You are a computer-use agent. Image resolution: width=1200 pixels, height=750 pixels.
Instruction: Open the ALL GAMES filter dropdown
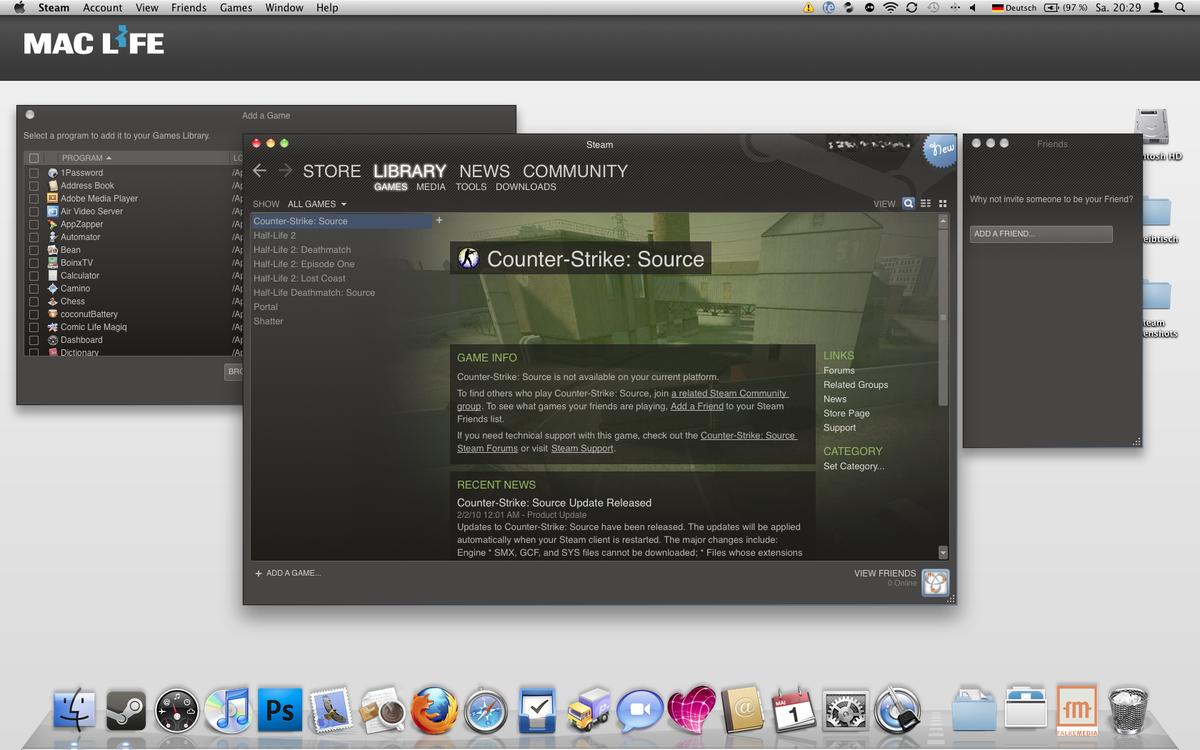(317, 204)
